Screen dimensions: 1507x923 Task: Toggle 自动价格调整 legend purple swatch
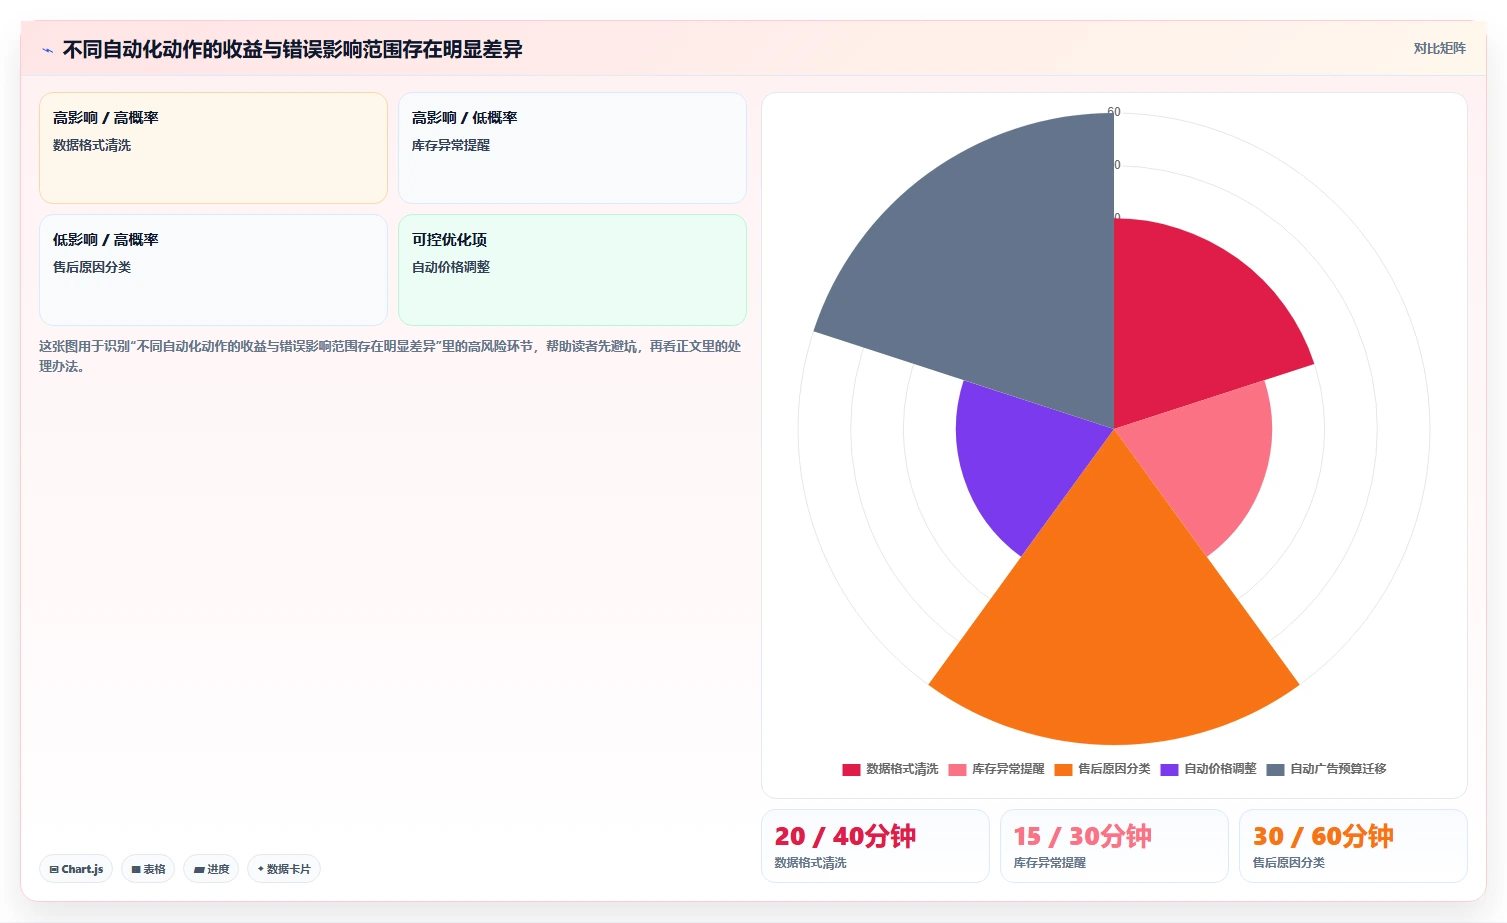tap(1169, 769)
